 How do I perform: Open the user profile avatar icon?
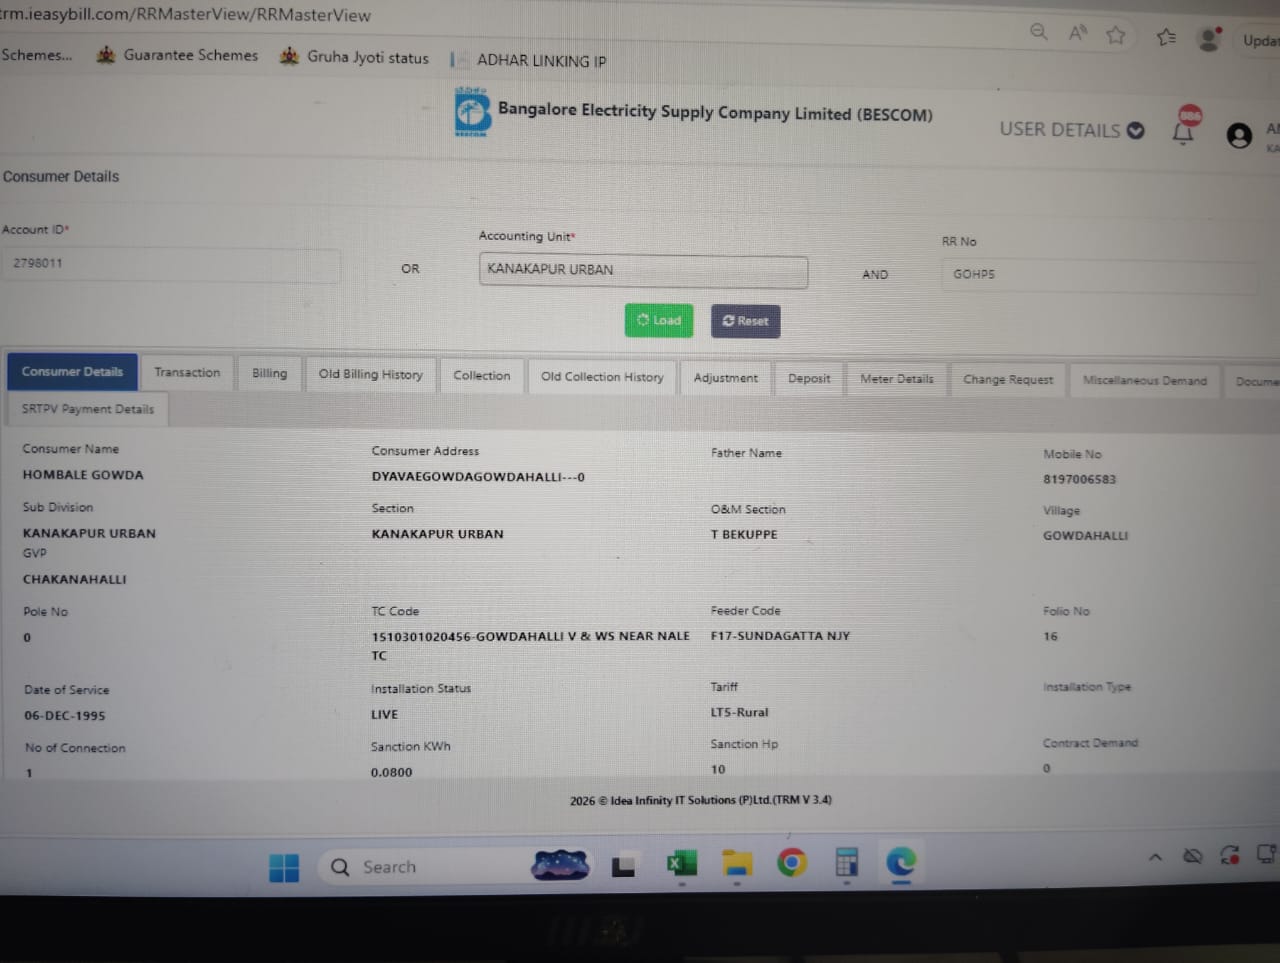[1239, 136]
